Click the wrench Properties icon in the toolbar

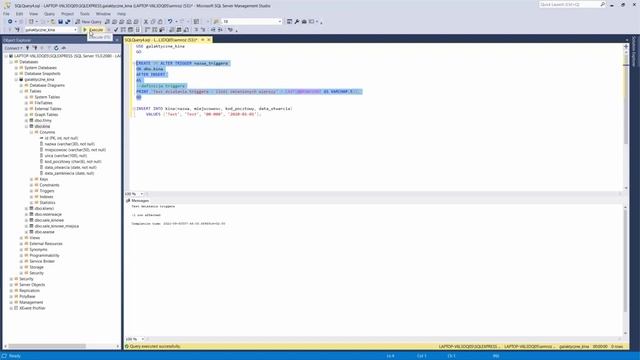click(x=297, y=22)
